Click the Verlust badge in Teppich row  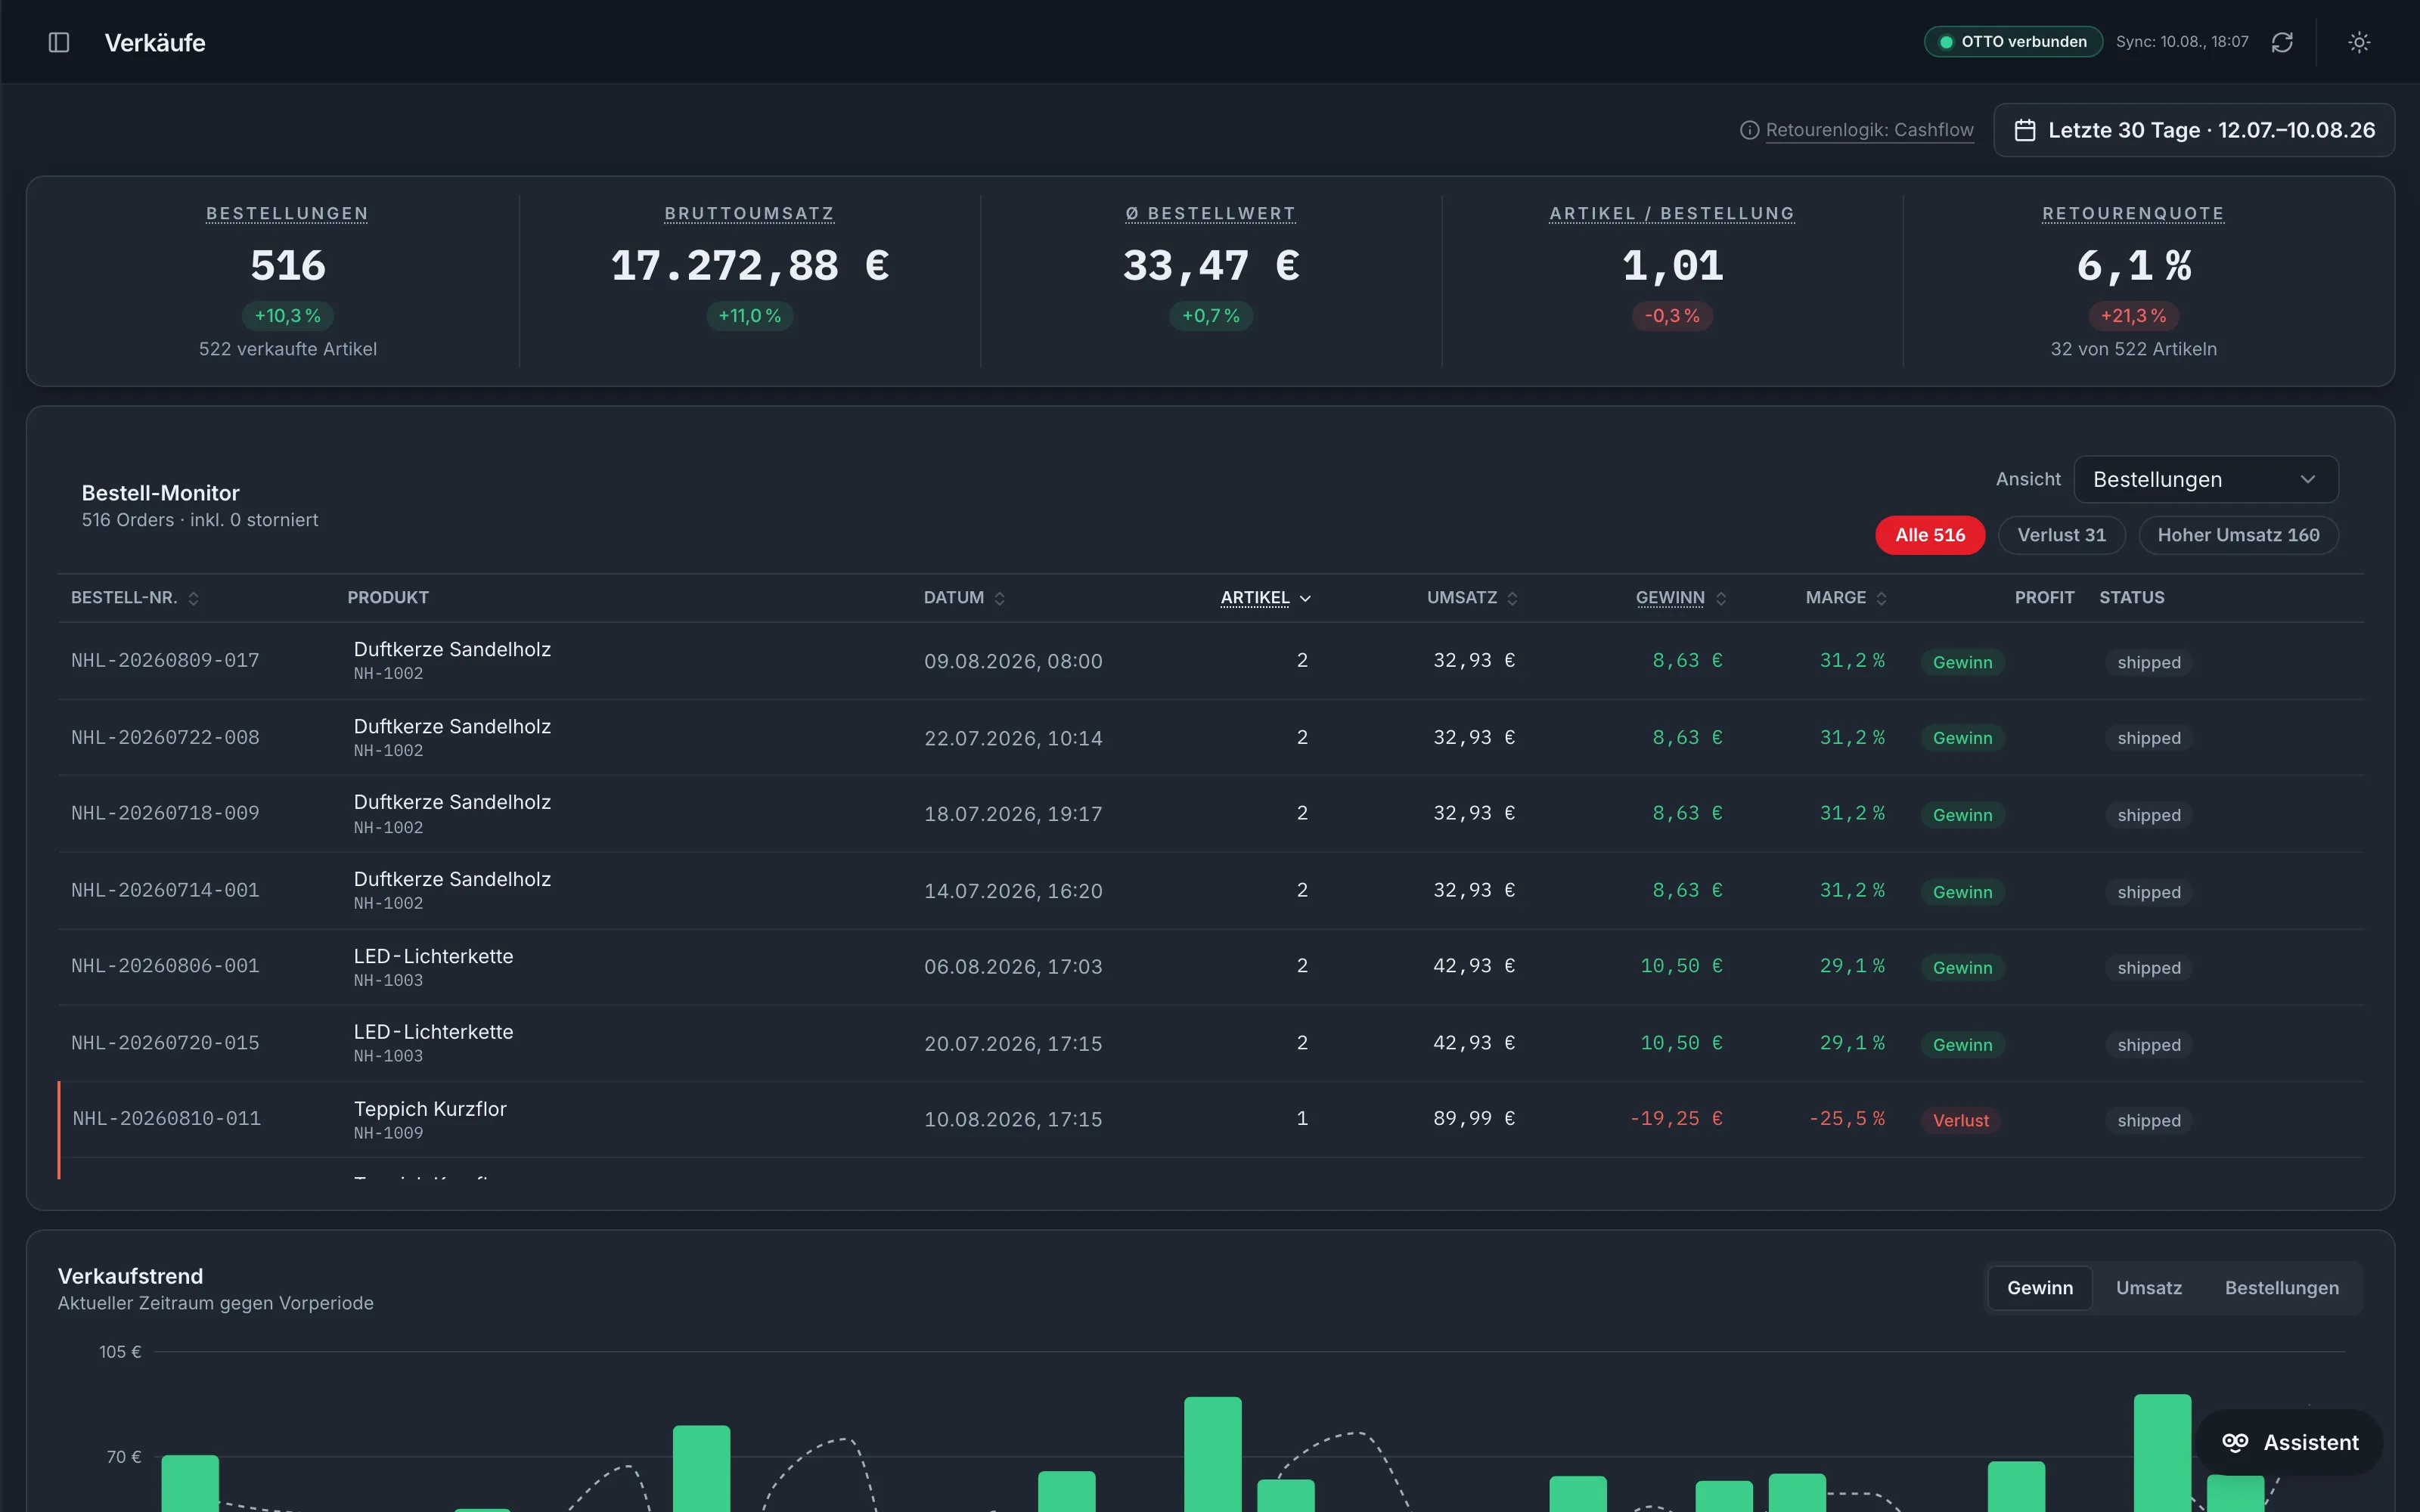click(x=1960, y=1120)
